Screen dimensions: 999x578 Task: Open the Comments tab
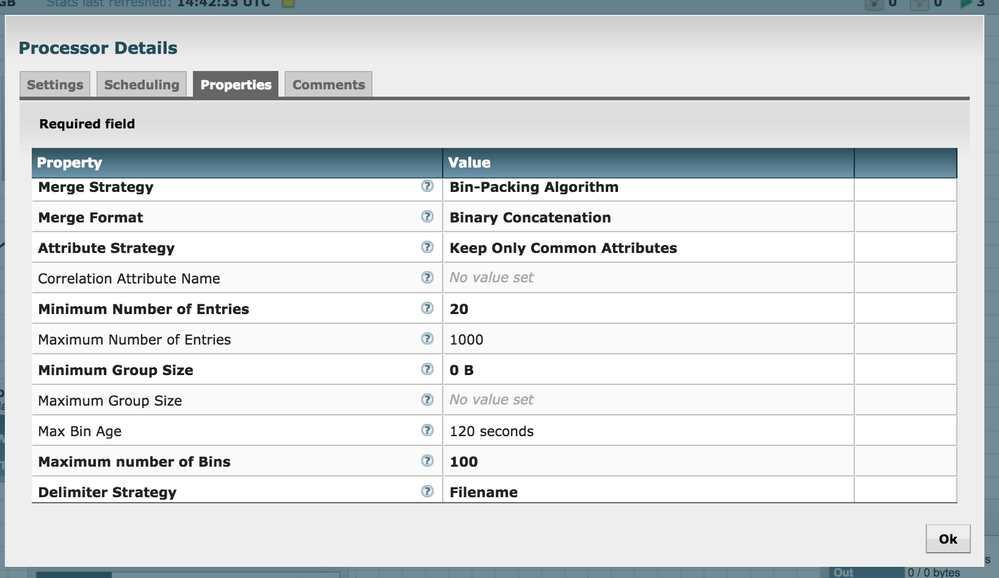pos(328,85)
